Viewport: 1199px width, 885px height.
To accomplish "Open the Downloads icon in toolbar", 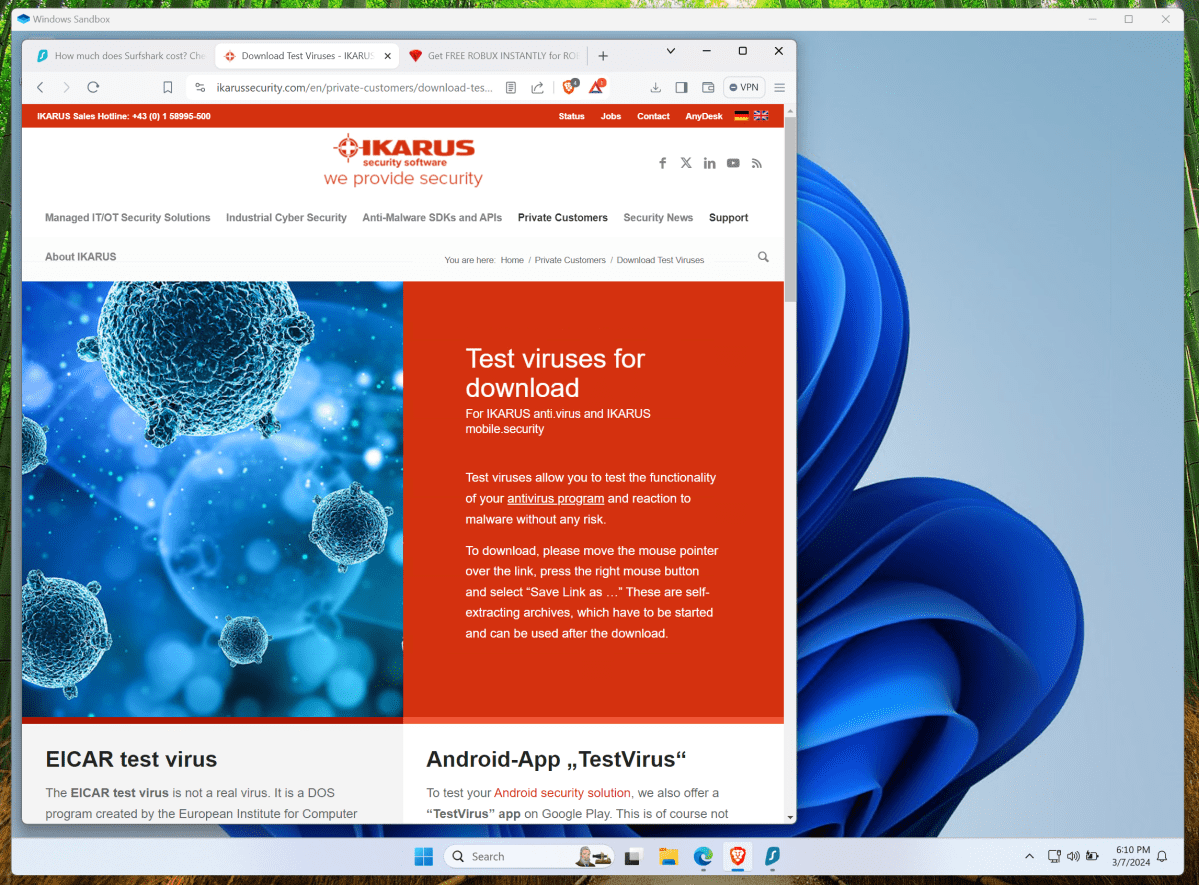I will (653, 87).
